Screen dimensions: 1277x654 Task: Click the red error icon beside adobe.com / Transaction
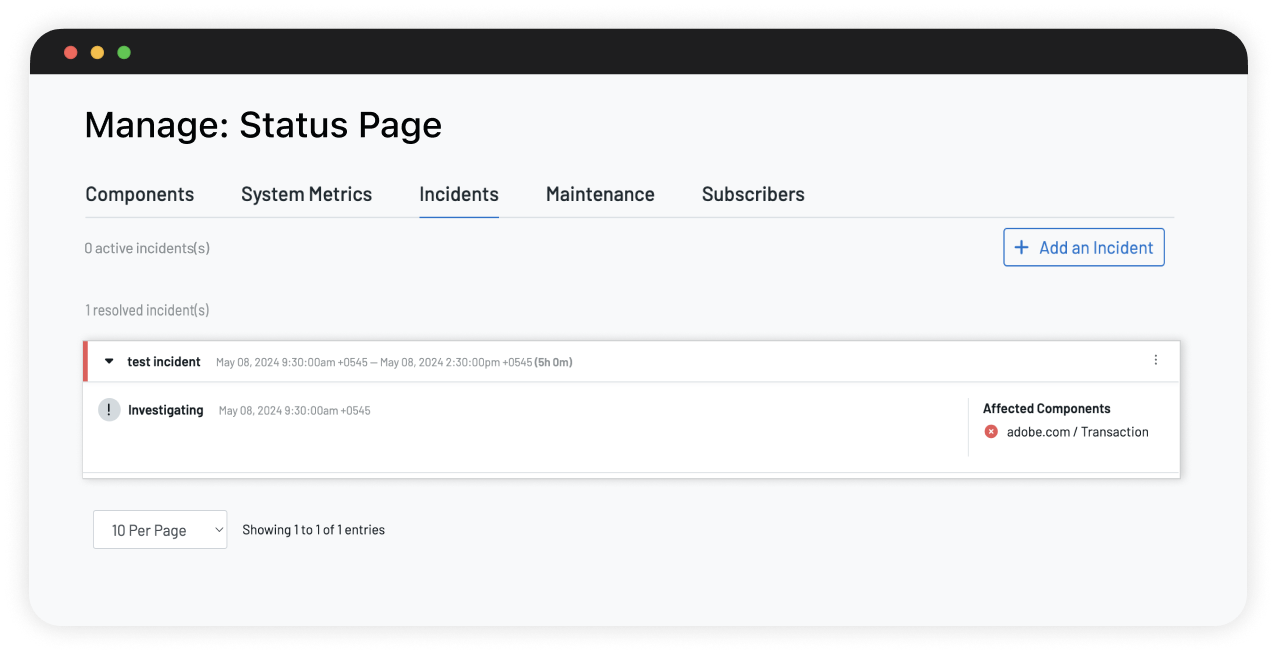991,432
